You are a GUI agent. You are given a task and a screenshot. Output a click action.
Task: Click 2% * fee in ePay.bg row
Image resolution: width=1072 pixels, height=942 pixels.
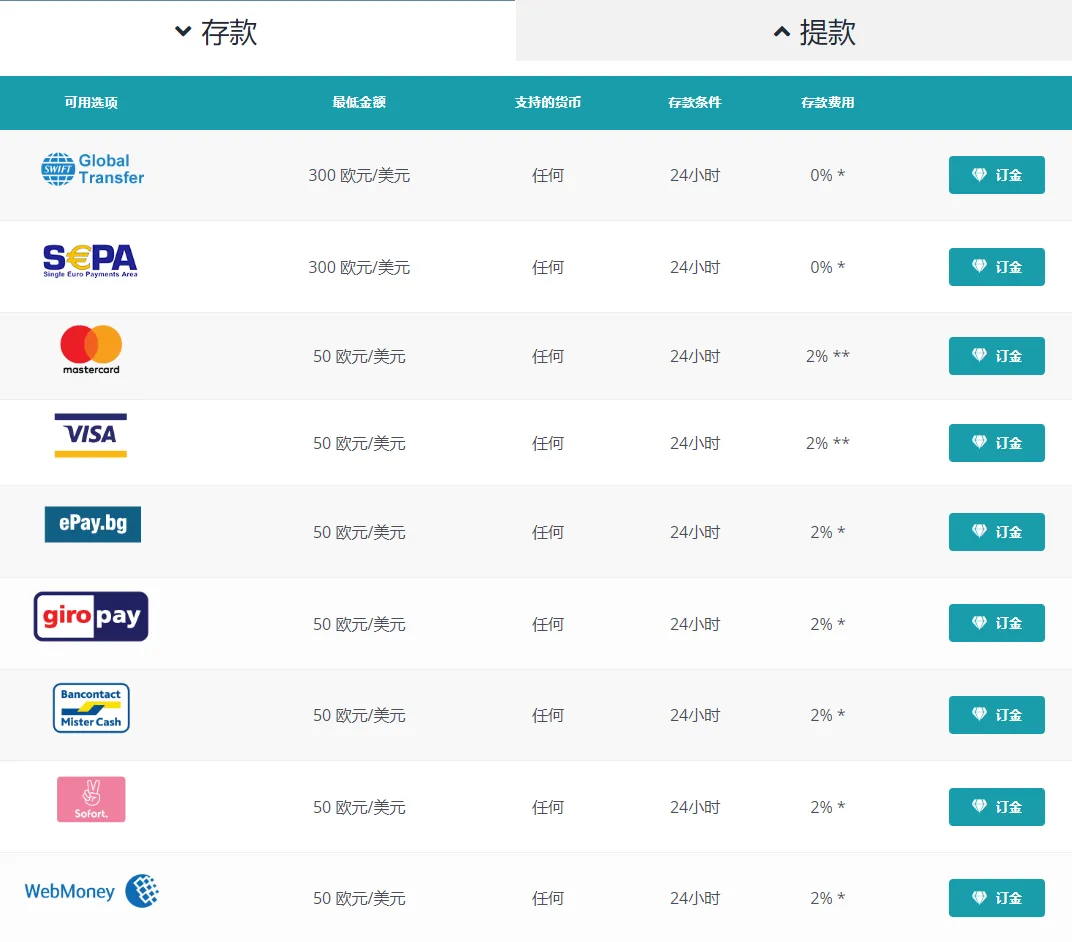(828, 532)
